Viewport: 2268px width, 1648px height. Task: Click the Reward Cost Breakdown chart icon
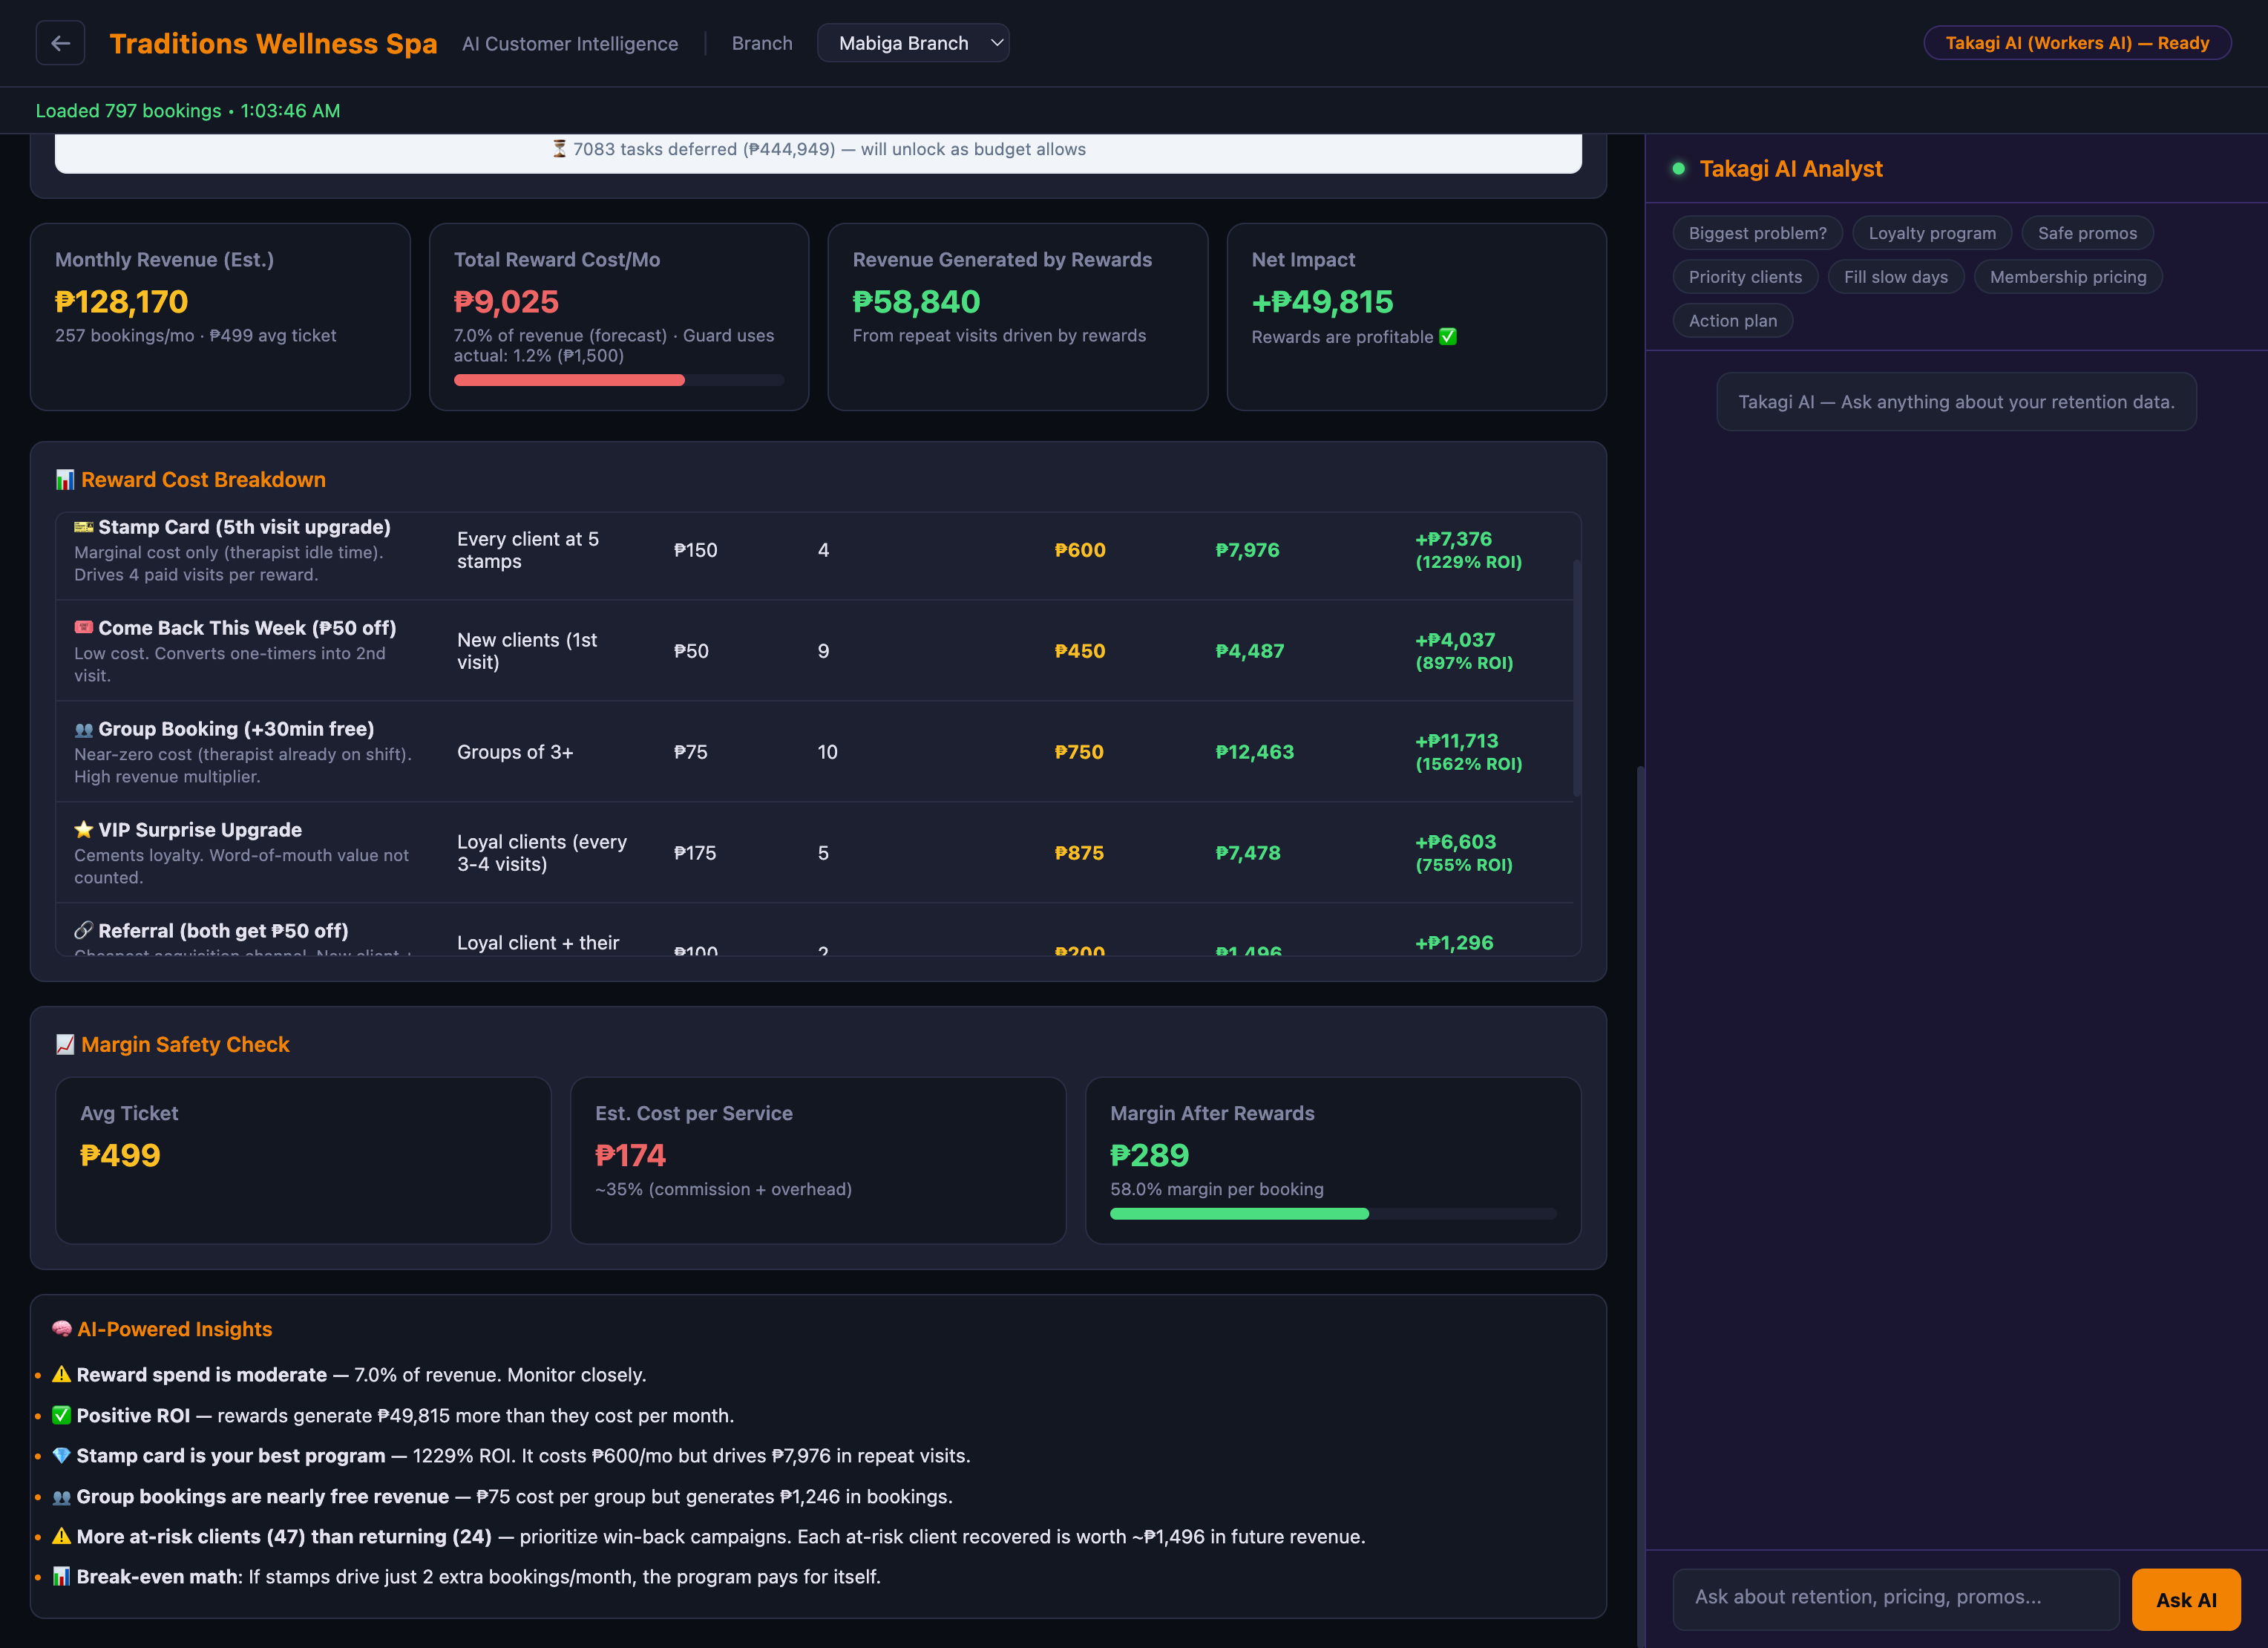(65, 480)
